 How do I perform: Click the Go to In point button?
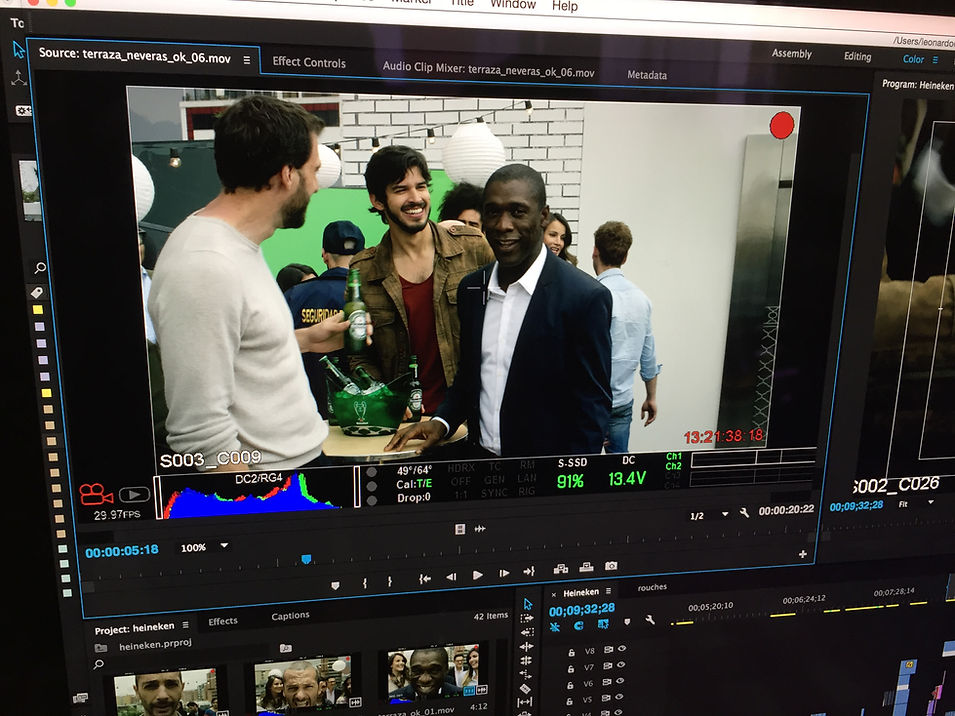425,578
